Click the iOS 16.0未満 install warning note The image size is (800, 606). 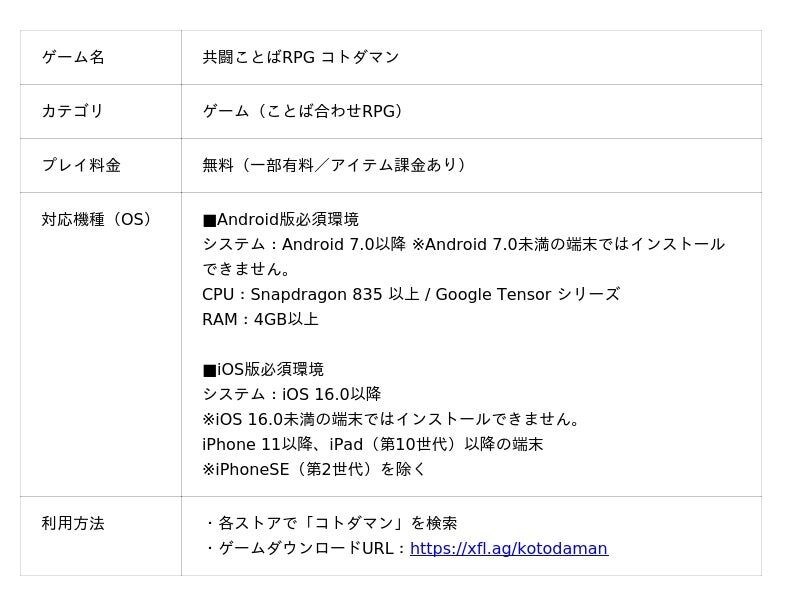[x=391, y=419]
